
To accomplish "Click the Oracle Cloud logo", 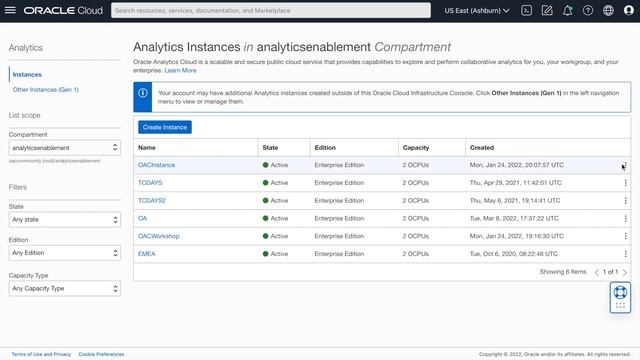I will pyautogui.click(x=63, y=11).
